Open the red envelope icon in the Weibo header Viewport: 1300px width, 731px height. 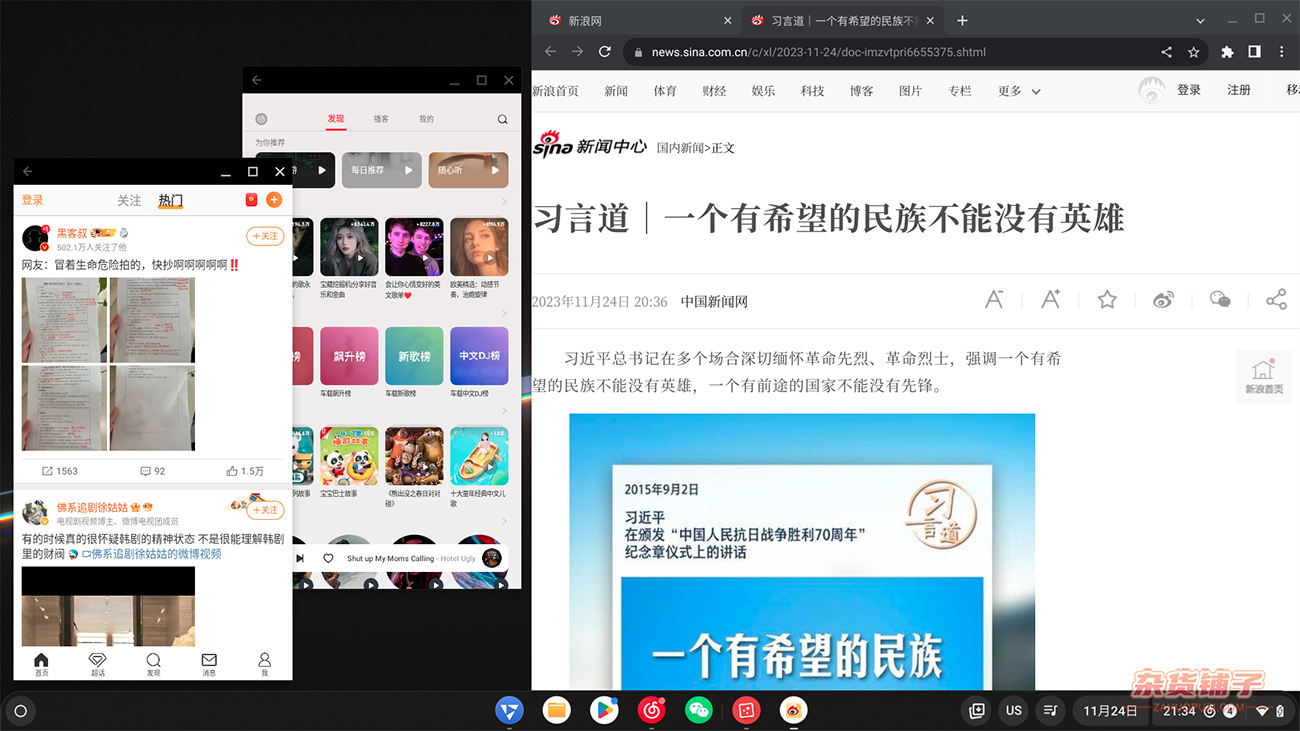click(251, 200)
